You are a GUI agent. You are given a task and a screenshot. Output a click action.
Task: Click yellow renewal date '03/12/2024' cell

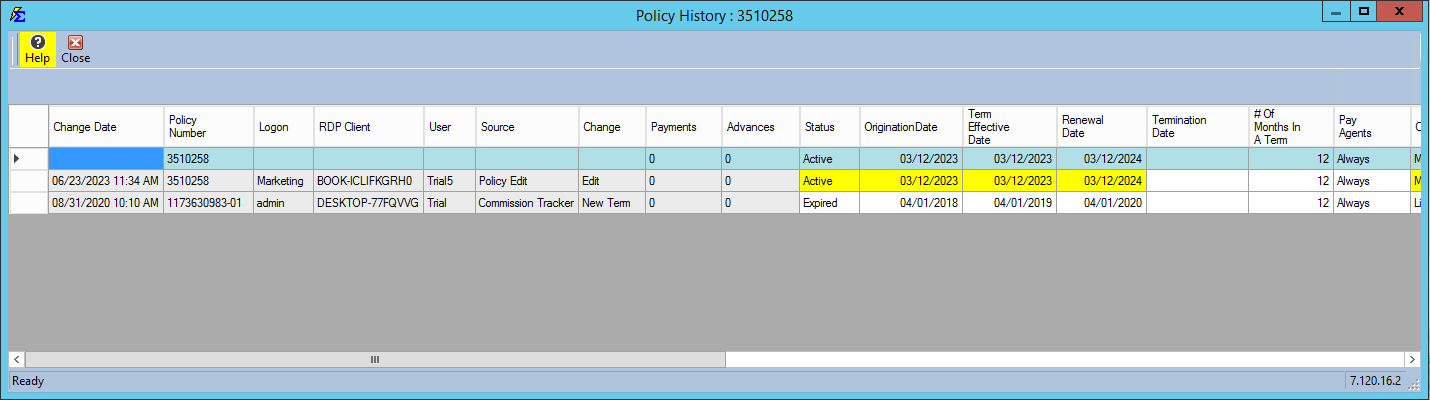click(x=1102, y=181)
